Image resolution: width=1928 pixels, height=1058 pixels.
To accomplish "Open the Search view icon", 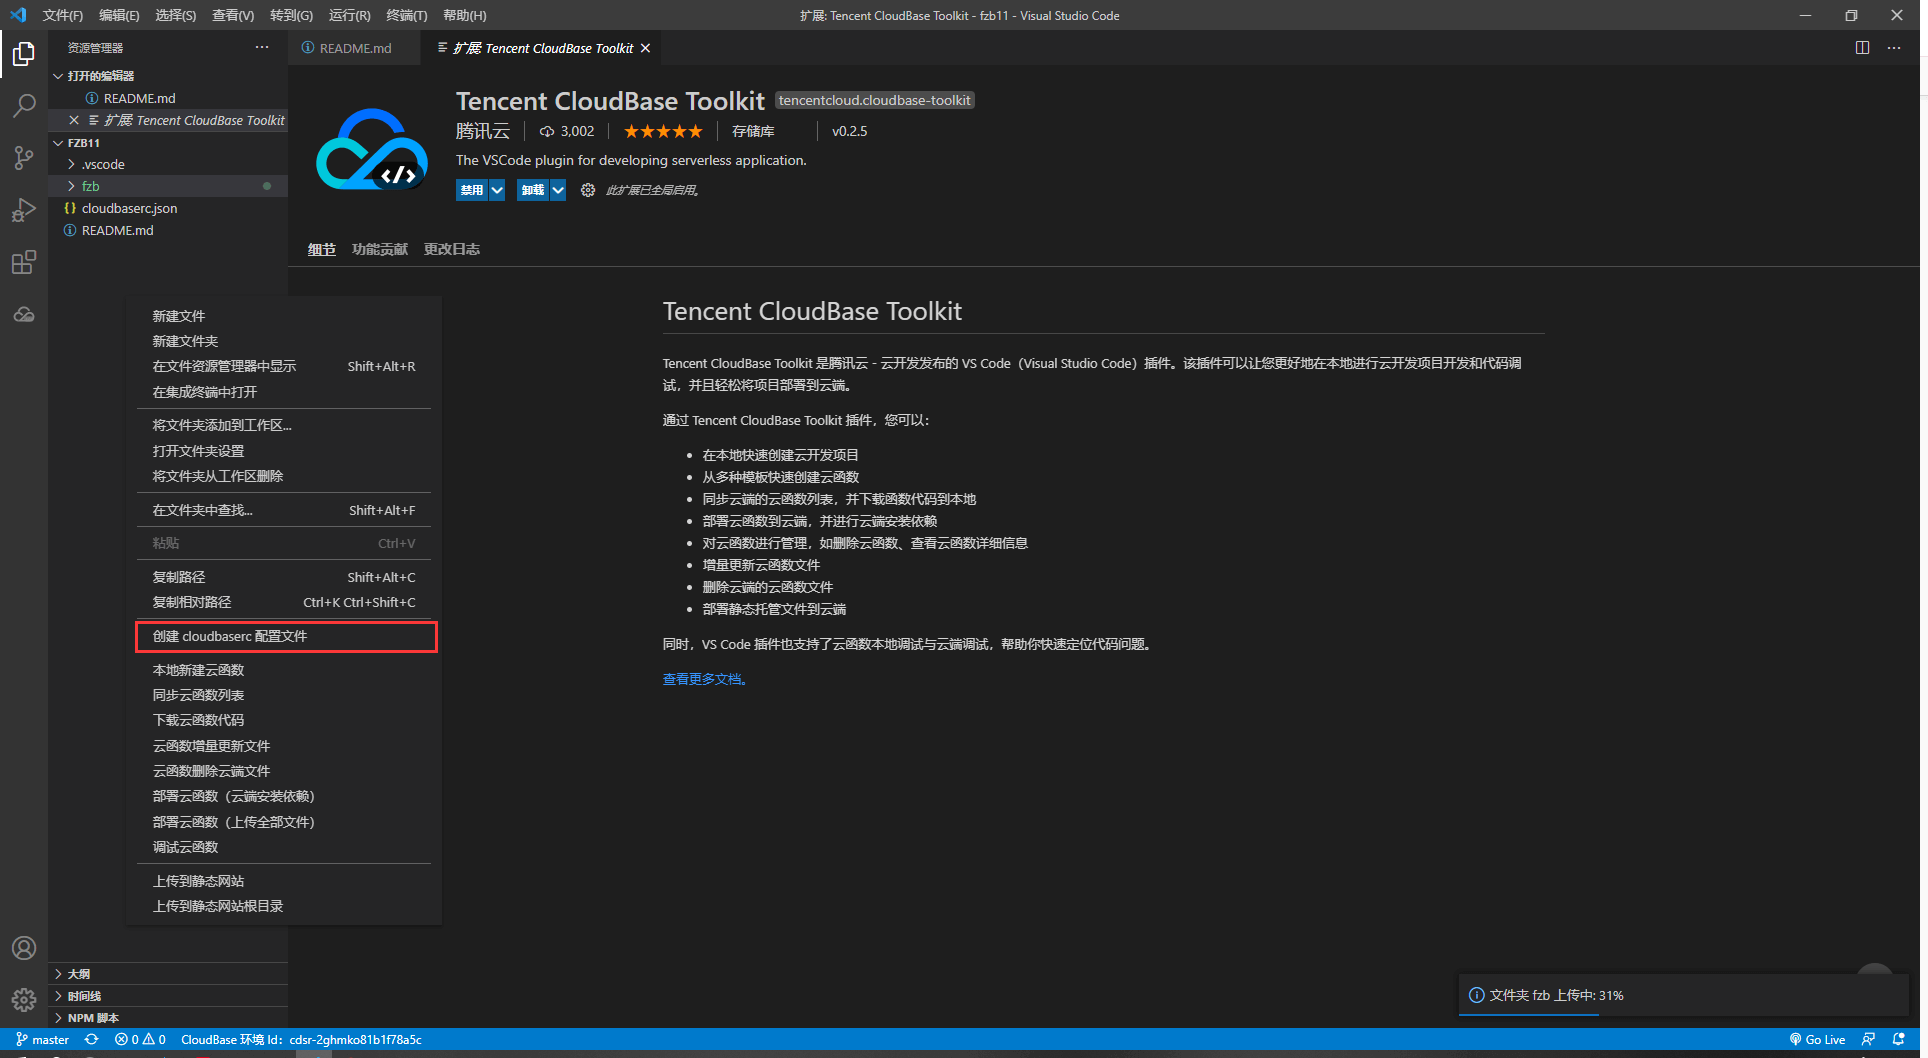I will [24, 106].
